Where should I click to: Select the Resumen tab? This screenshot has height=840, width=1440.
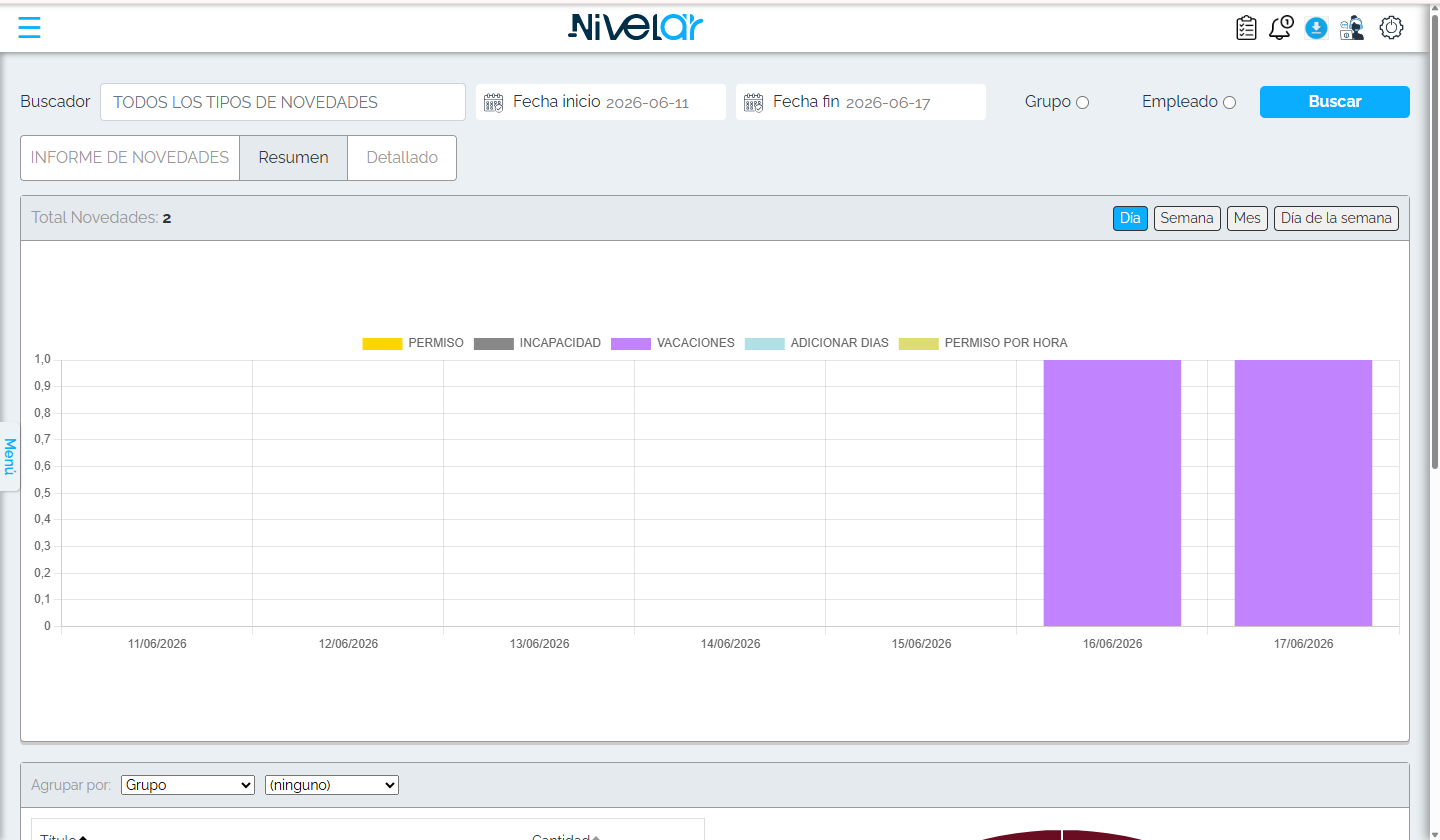tap(293, 158)
